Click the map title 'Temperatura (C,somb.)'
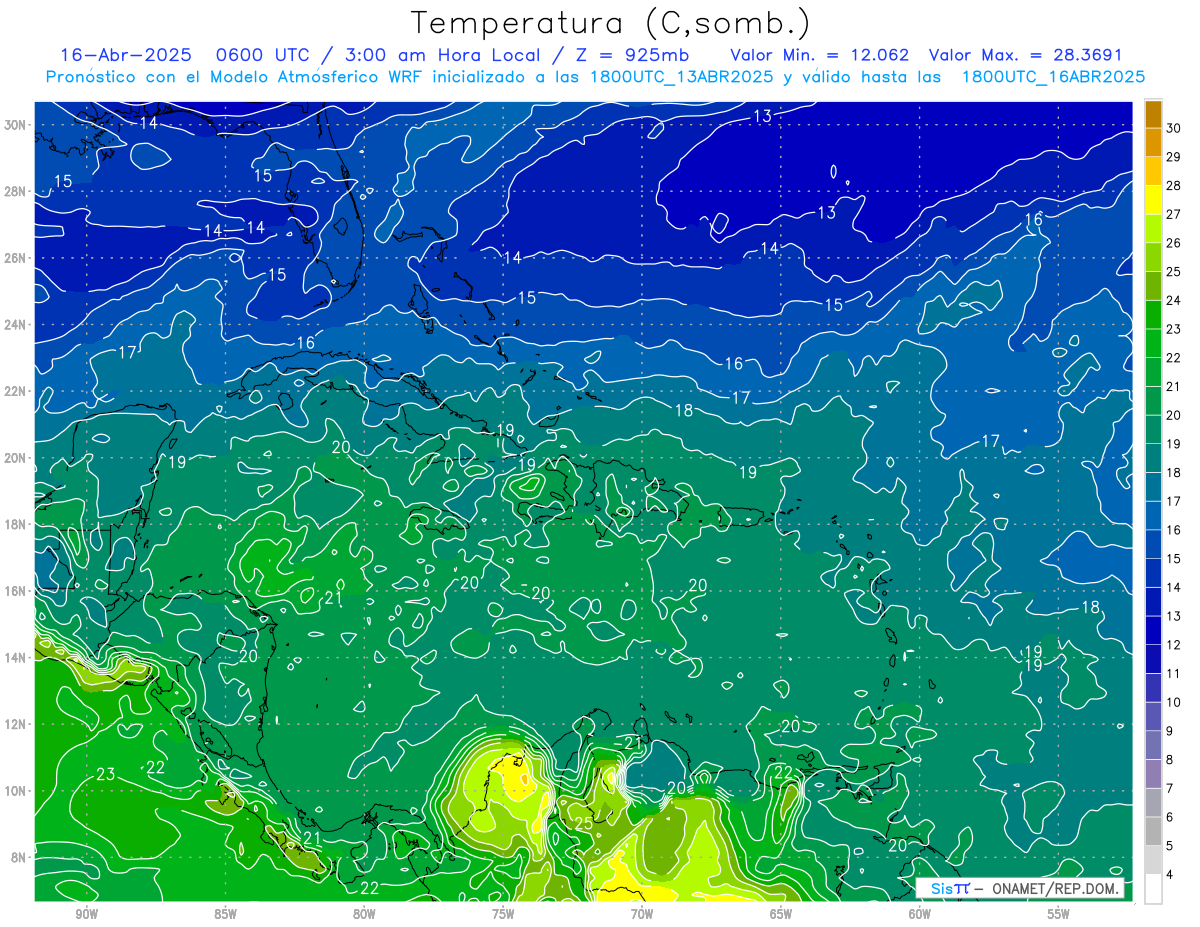The image size is (1200, 927). pos(610,23)
